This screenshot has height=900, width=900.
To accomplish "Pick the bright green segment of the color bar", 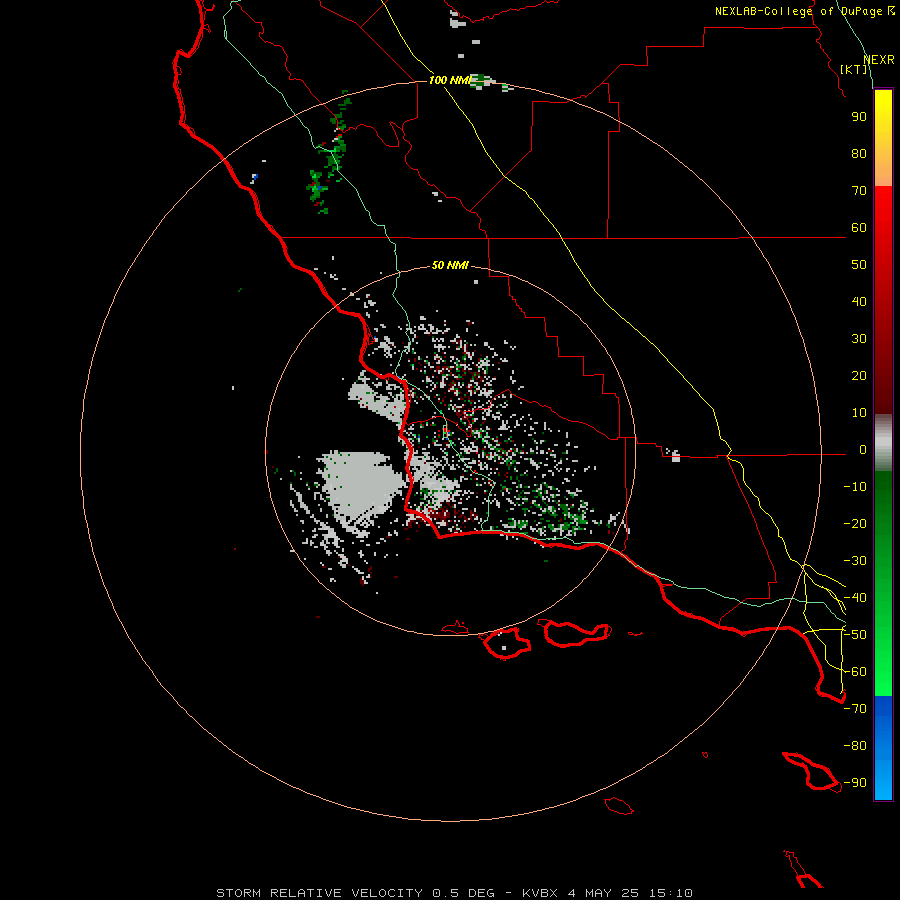I will (x=883, y=660).
